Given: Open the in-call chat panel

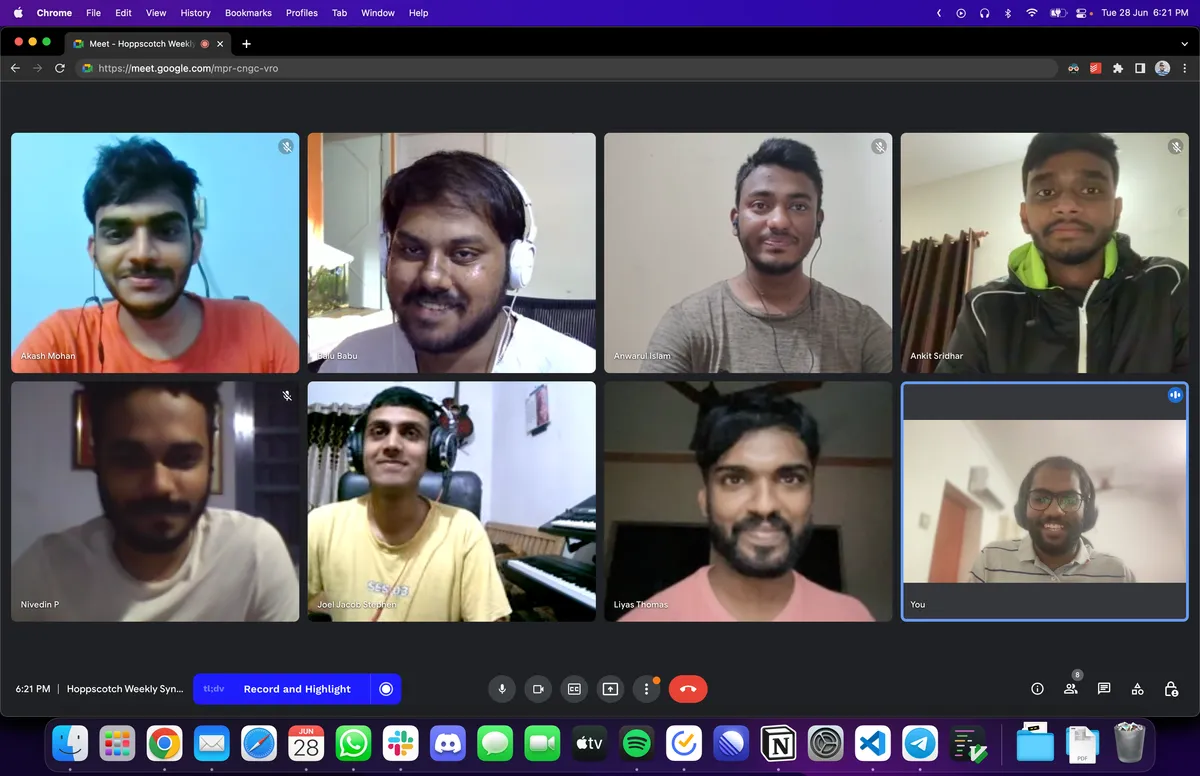Looking at the screenshot, I should [1104, 689].
